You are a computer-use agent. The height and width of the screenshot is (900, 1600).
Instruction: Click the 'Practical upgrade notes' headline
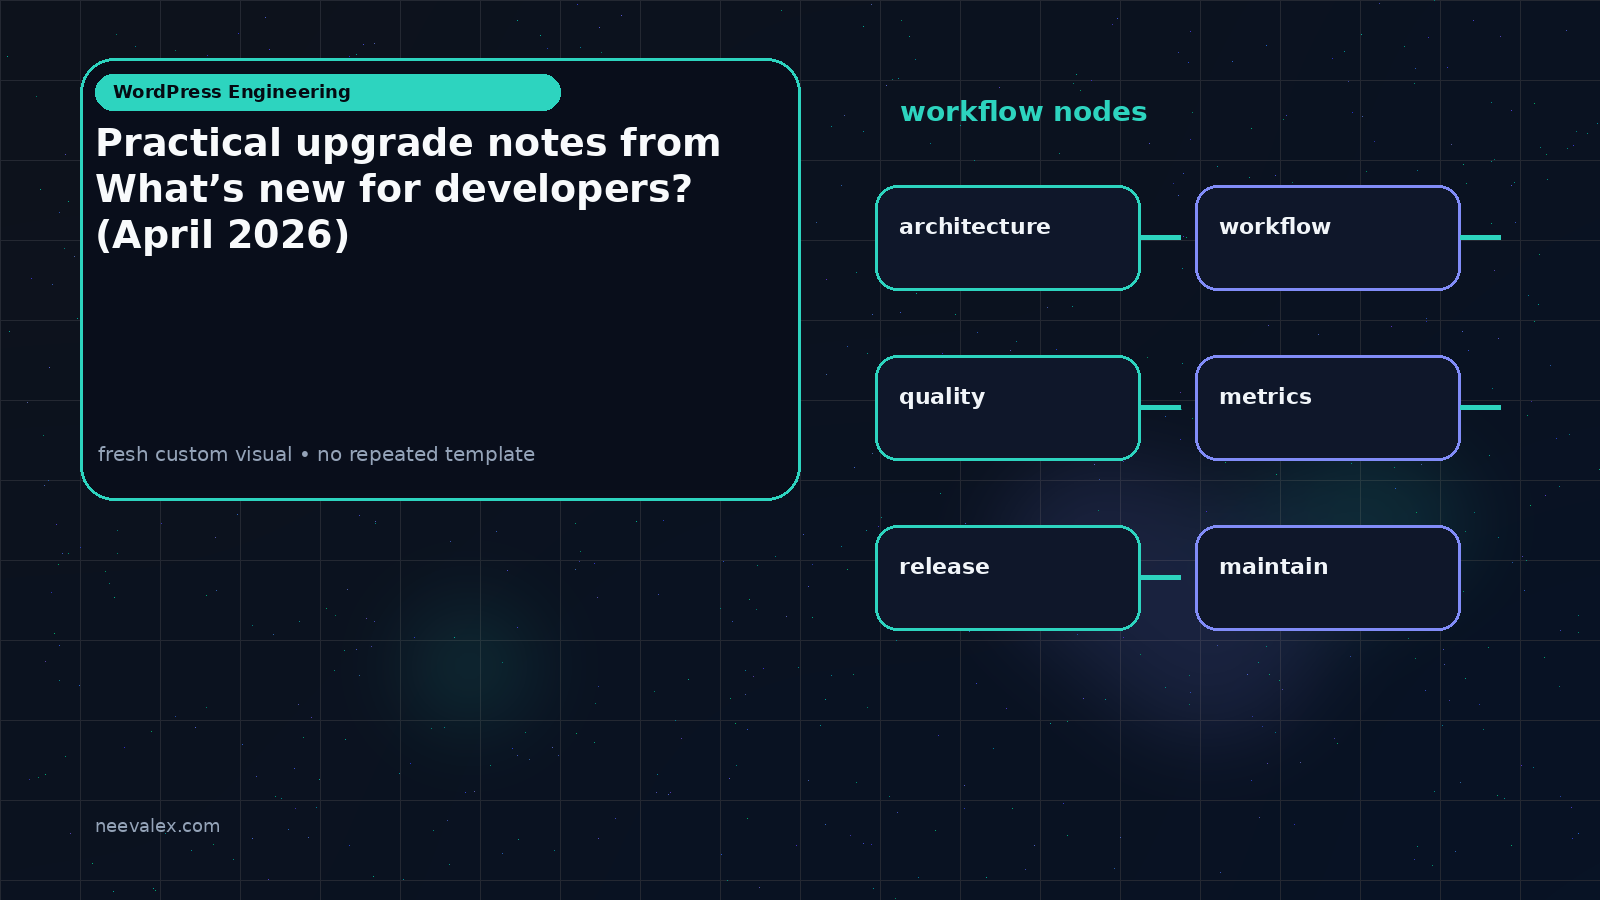click(408, 189)
